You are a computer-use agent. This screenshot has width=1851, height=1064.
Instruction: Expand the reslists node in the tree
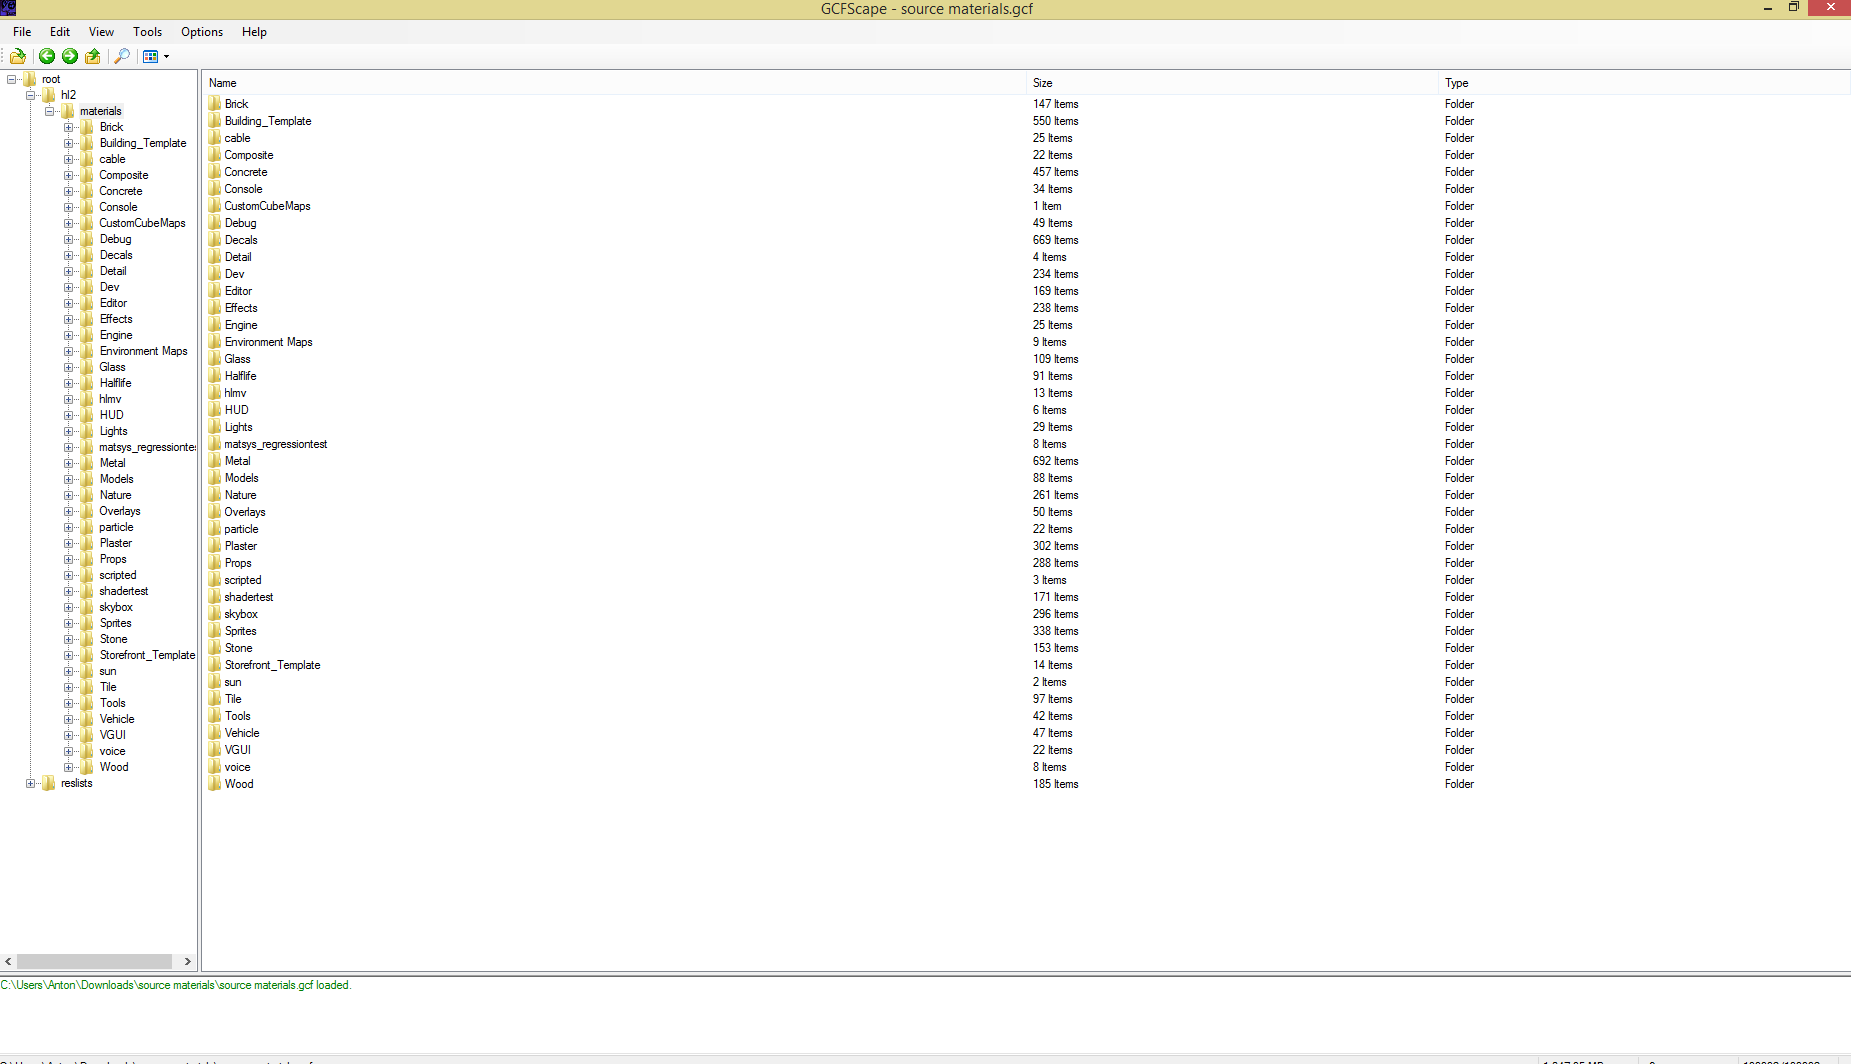coord(30,783)
